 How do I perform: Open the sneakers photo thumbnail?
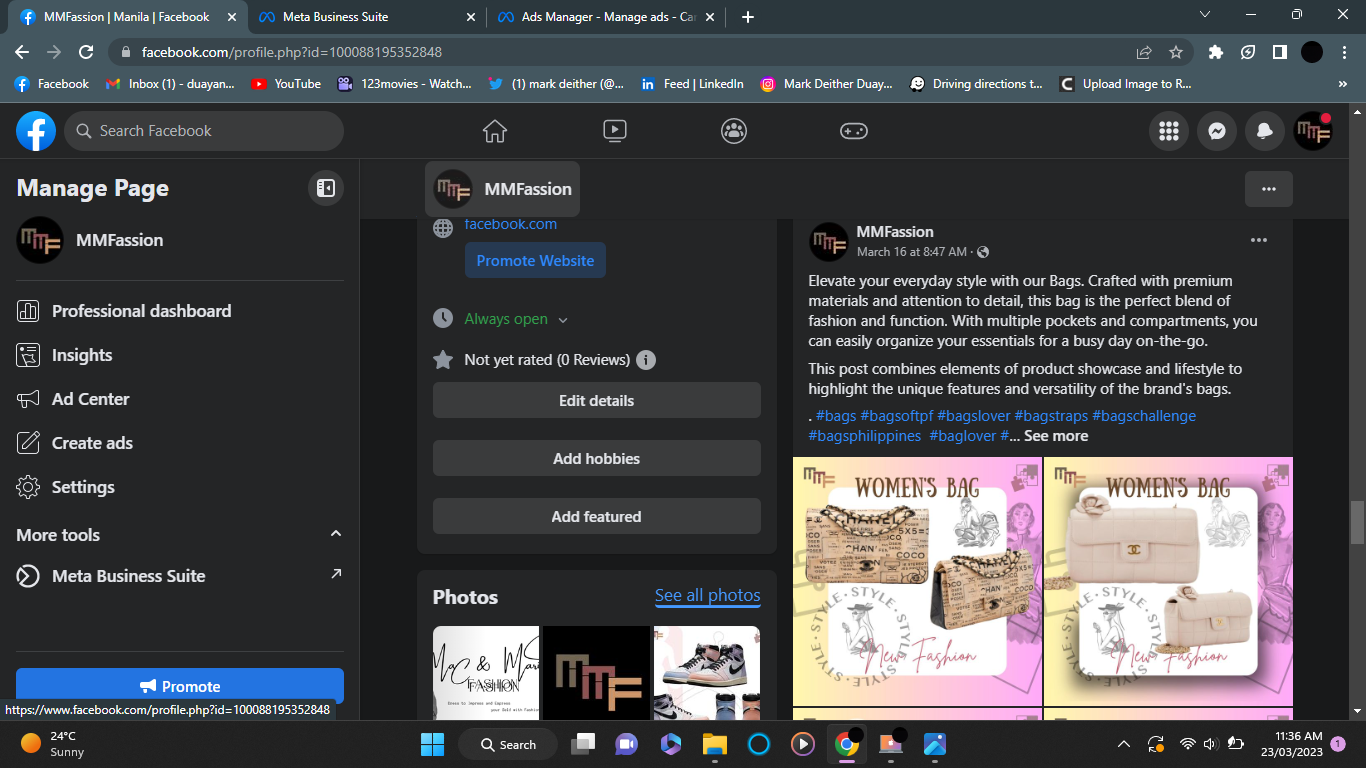click(x=707, y=673)
